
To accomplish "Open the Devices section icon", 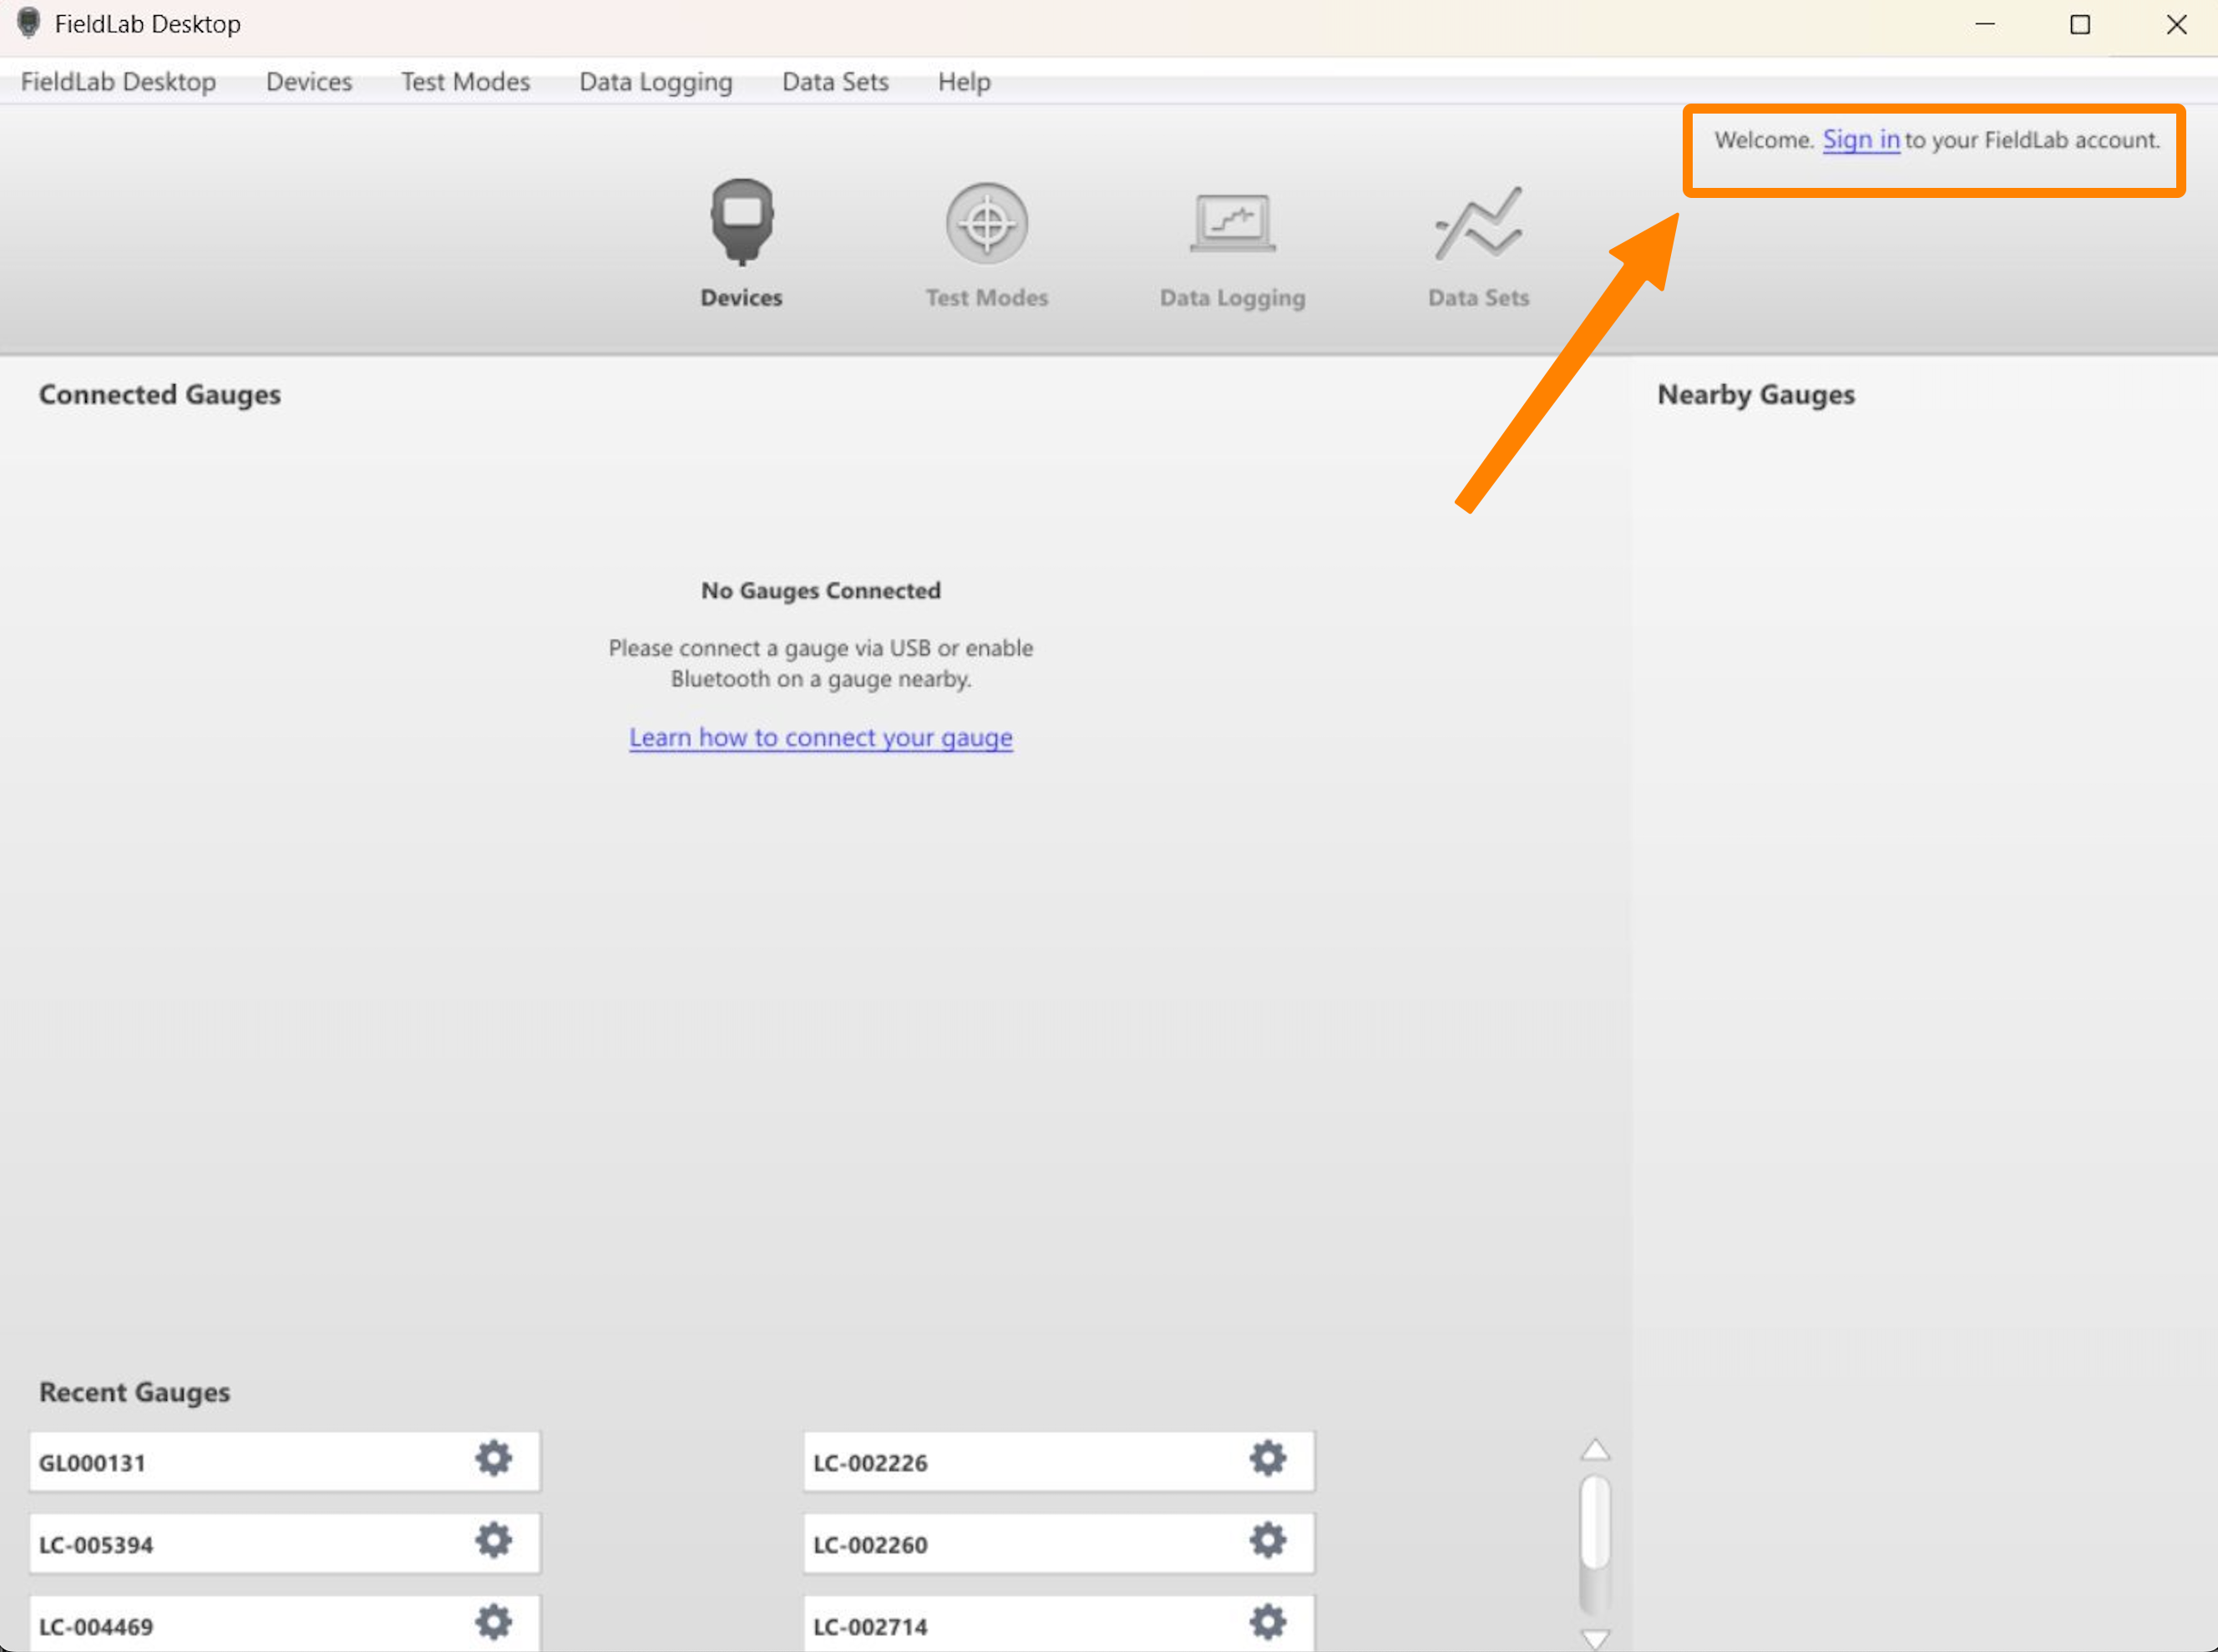I will [x=741, y=222].
